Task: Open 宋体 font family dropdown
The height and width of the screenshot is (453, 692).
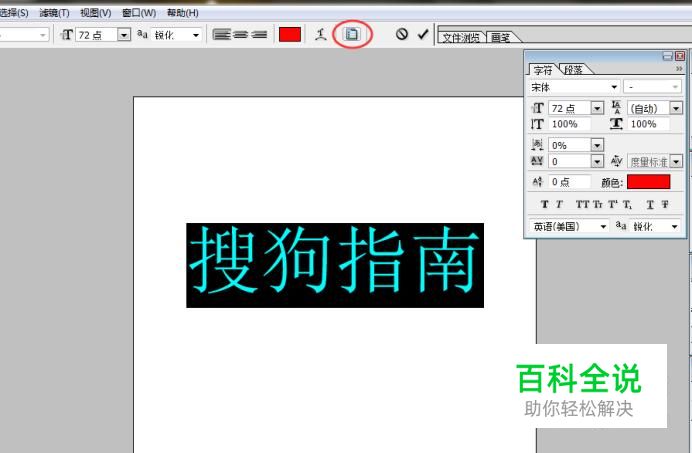Action: [x=614, y=87]
